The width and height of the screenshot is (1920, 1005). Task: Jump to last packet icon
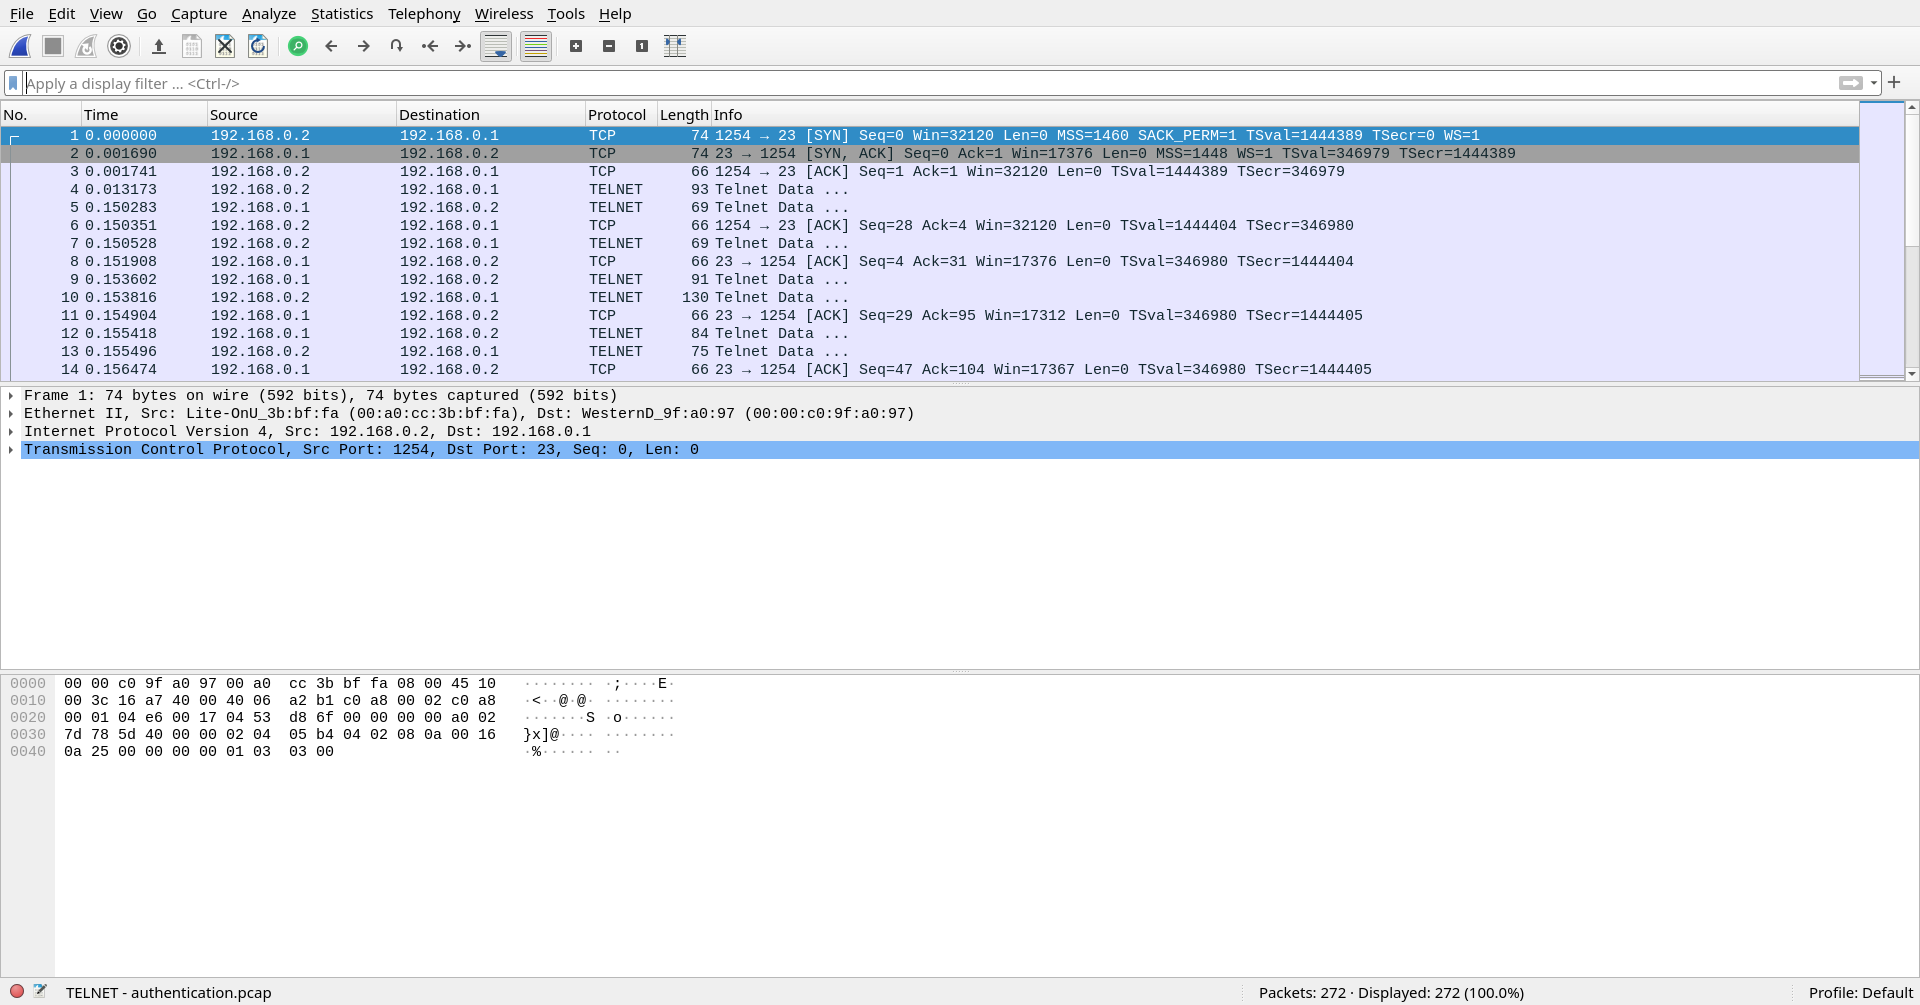click(x=463, y=46)
